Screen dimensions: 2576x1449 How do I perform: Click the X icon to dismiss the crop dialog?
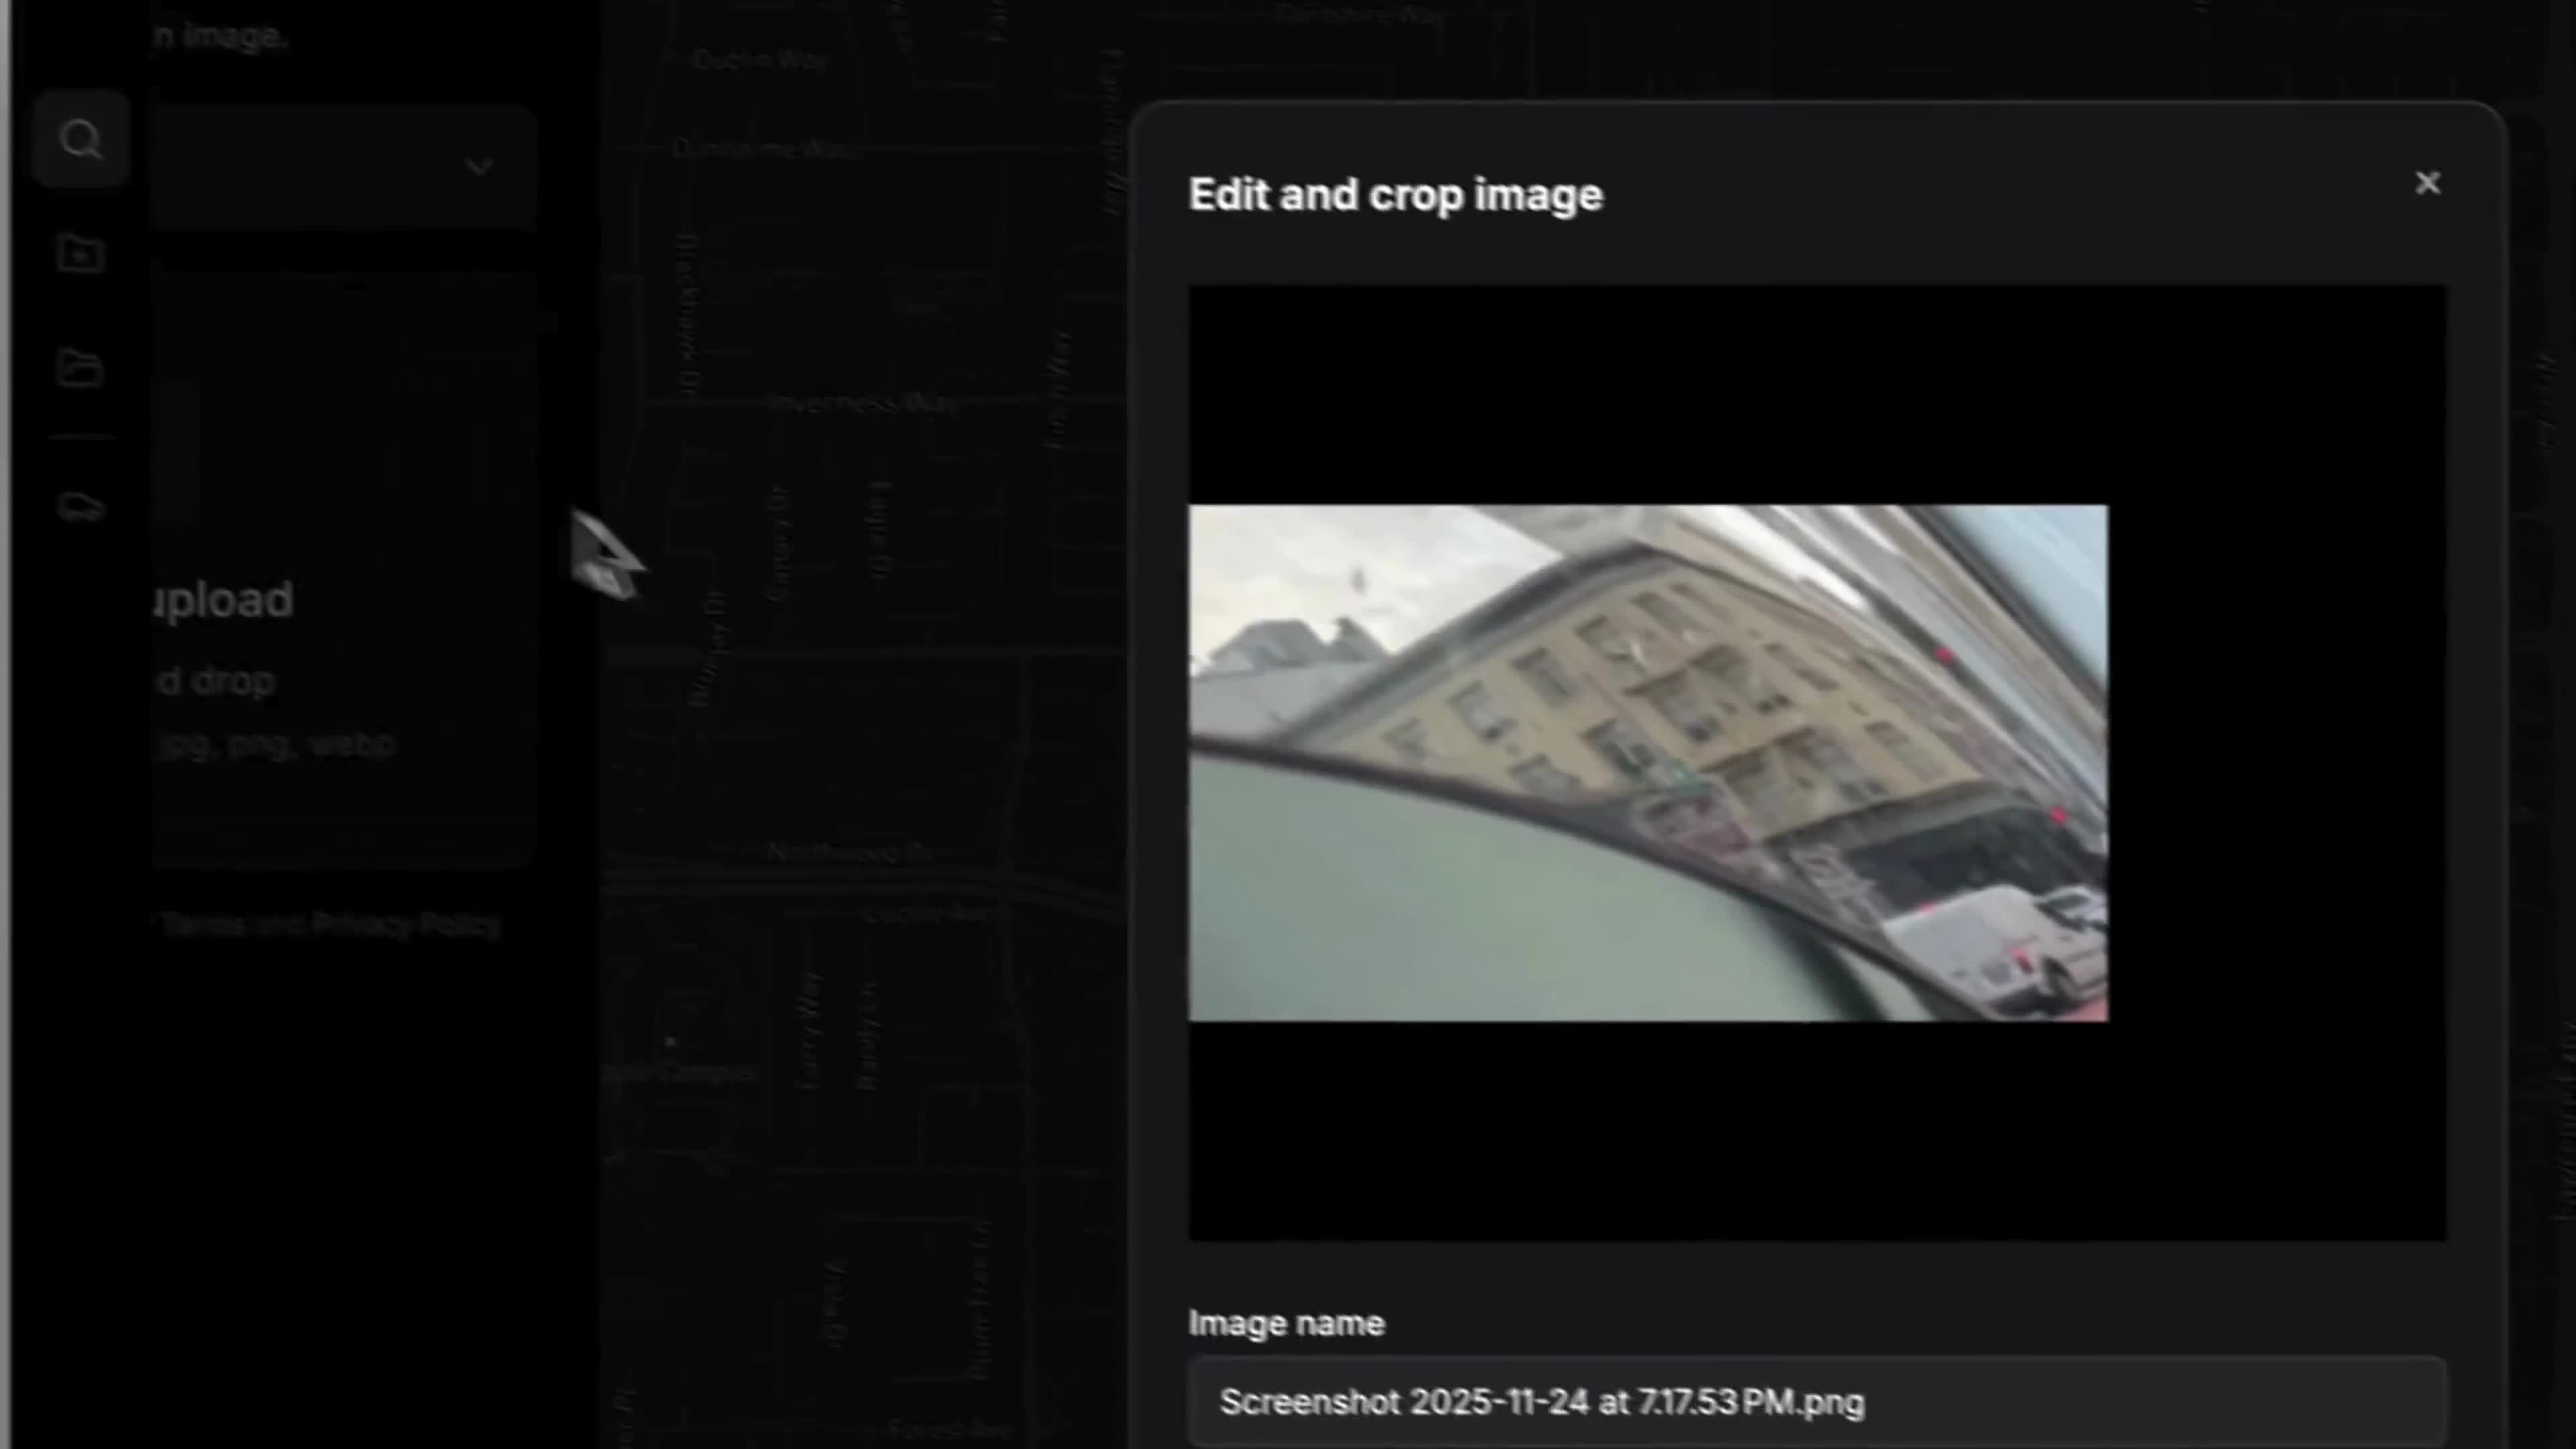(2427, 182)
